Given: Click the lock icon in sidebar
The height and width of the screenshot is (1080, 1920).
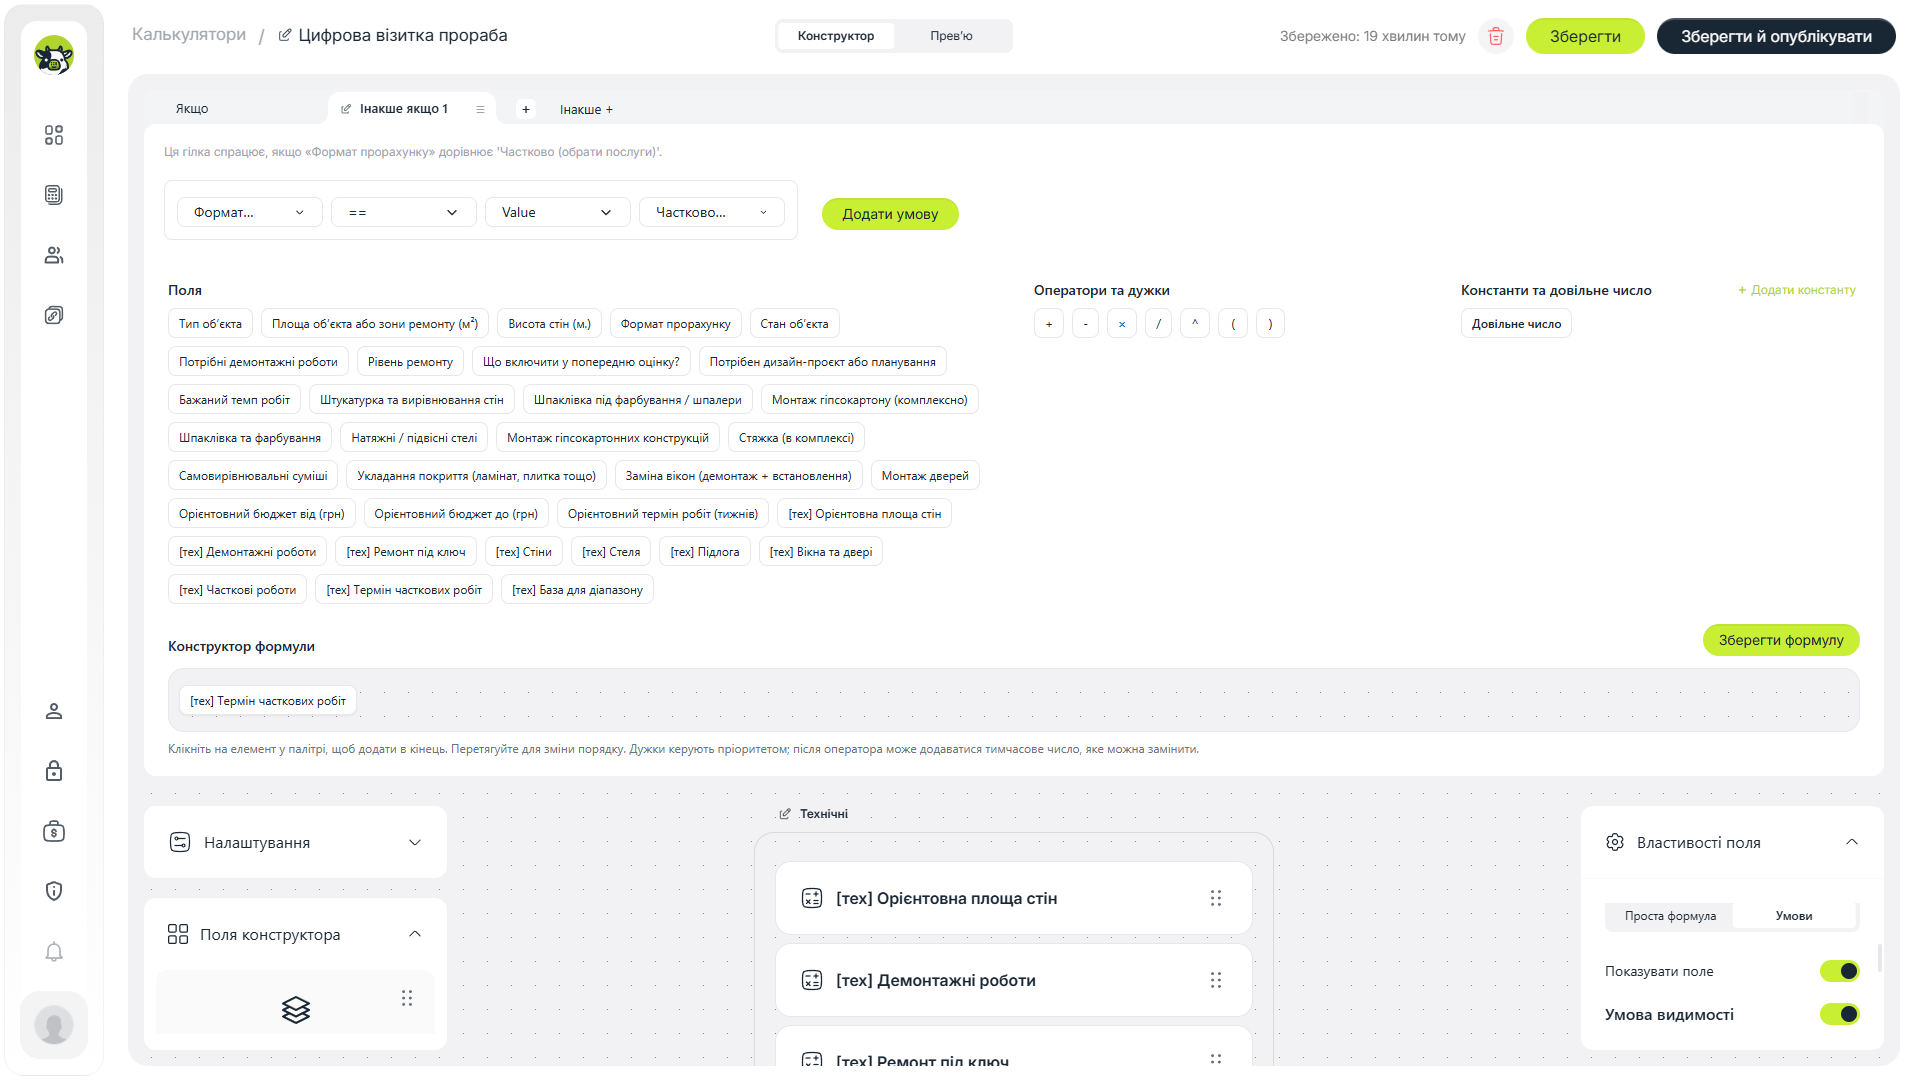Looking at the screenshot, I should point(54,771).
